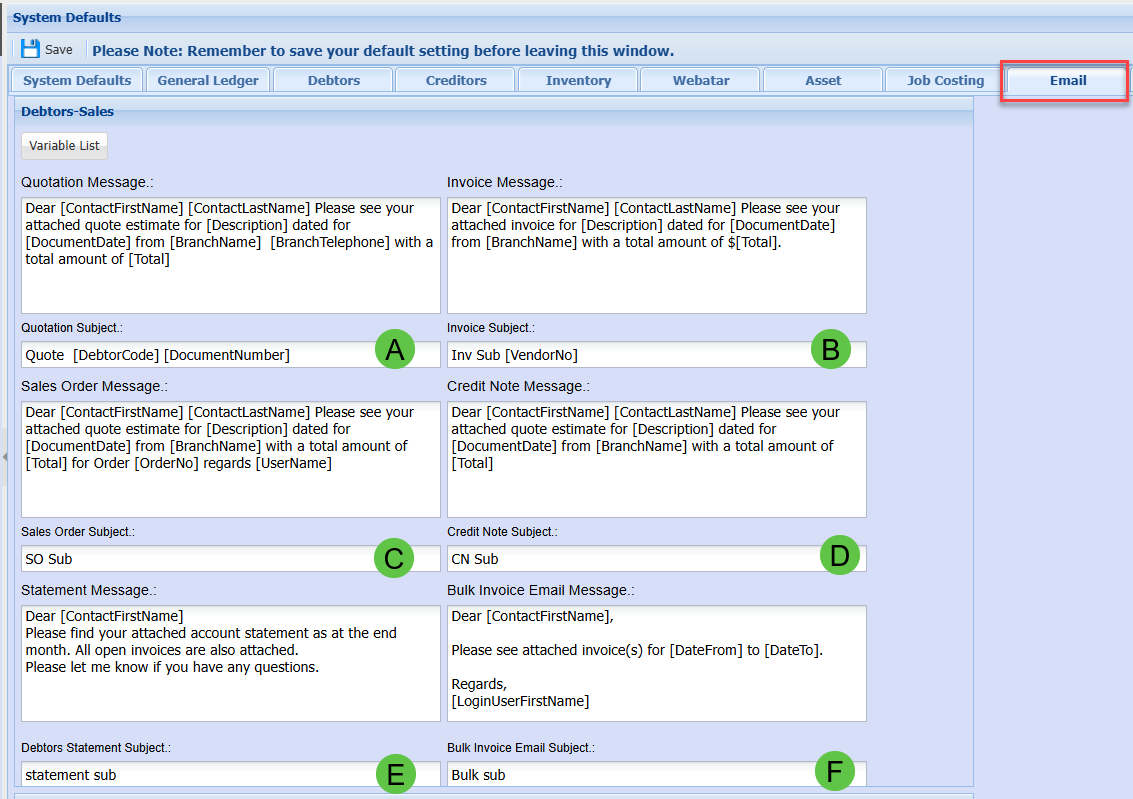Open the Job Costing tab
The height and width of the screenshot is (799, 1133).
click(x=945, y=80)
